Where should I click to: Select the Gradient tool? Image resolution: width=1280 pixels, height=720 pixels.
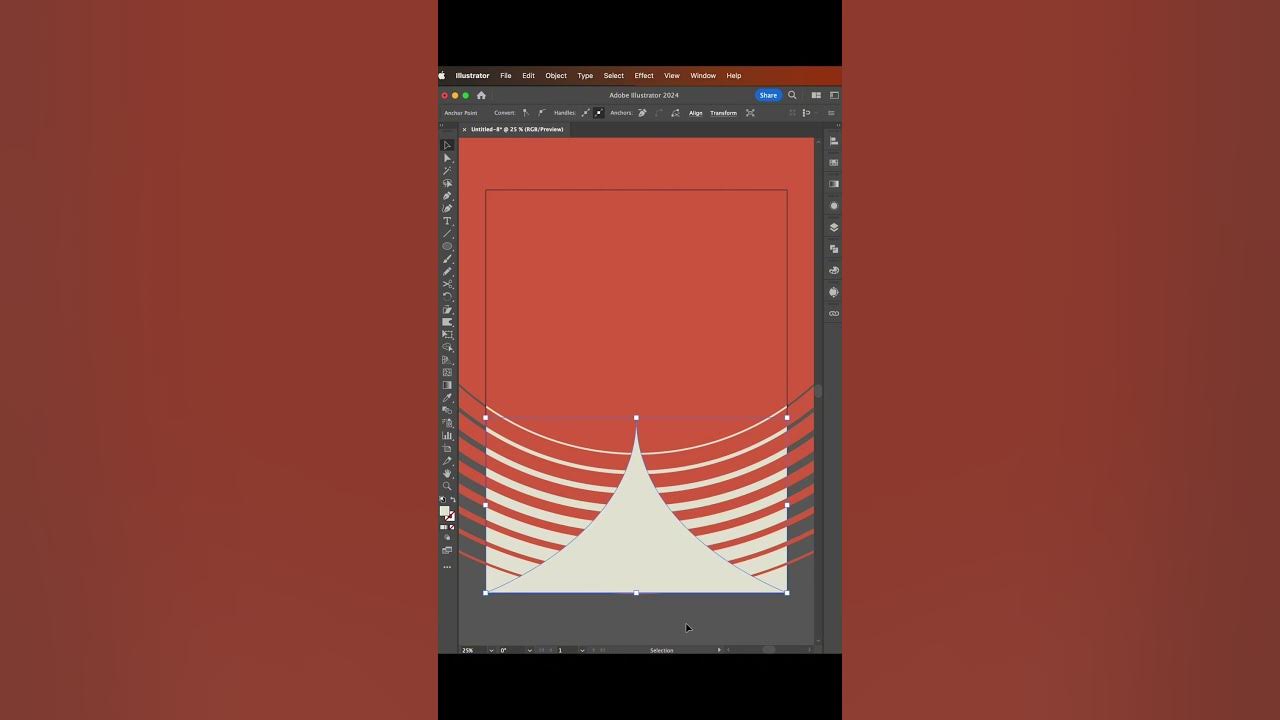point(447,385)
